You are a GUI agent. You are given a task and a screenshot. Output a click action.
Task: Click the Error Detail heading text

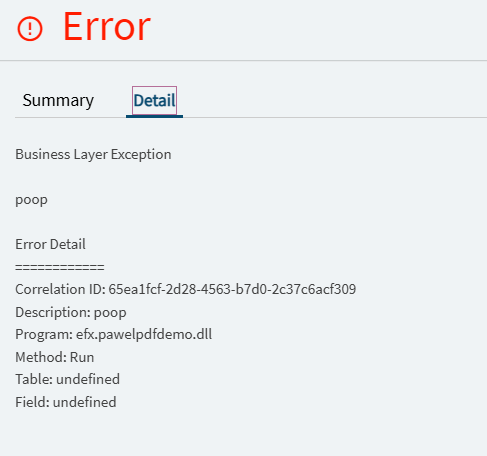pos(50,244)
